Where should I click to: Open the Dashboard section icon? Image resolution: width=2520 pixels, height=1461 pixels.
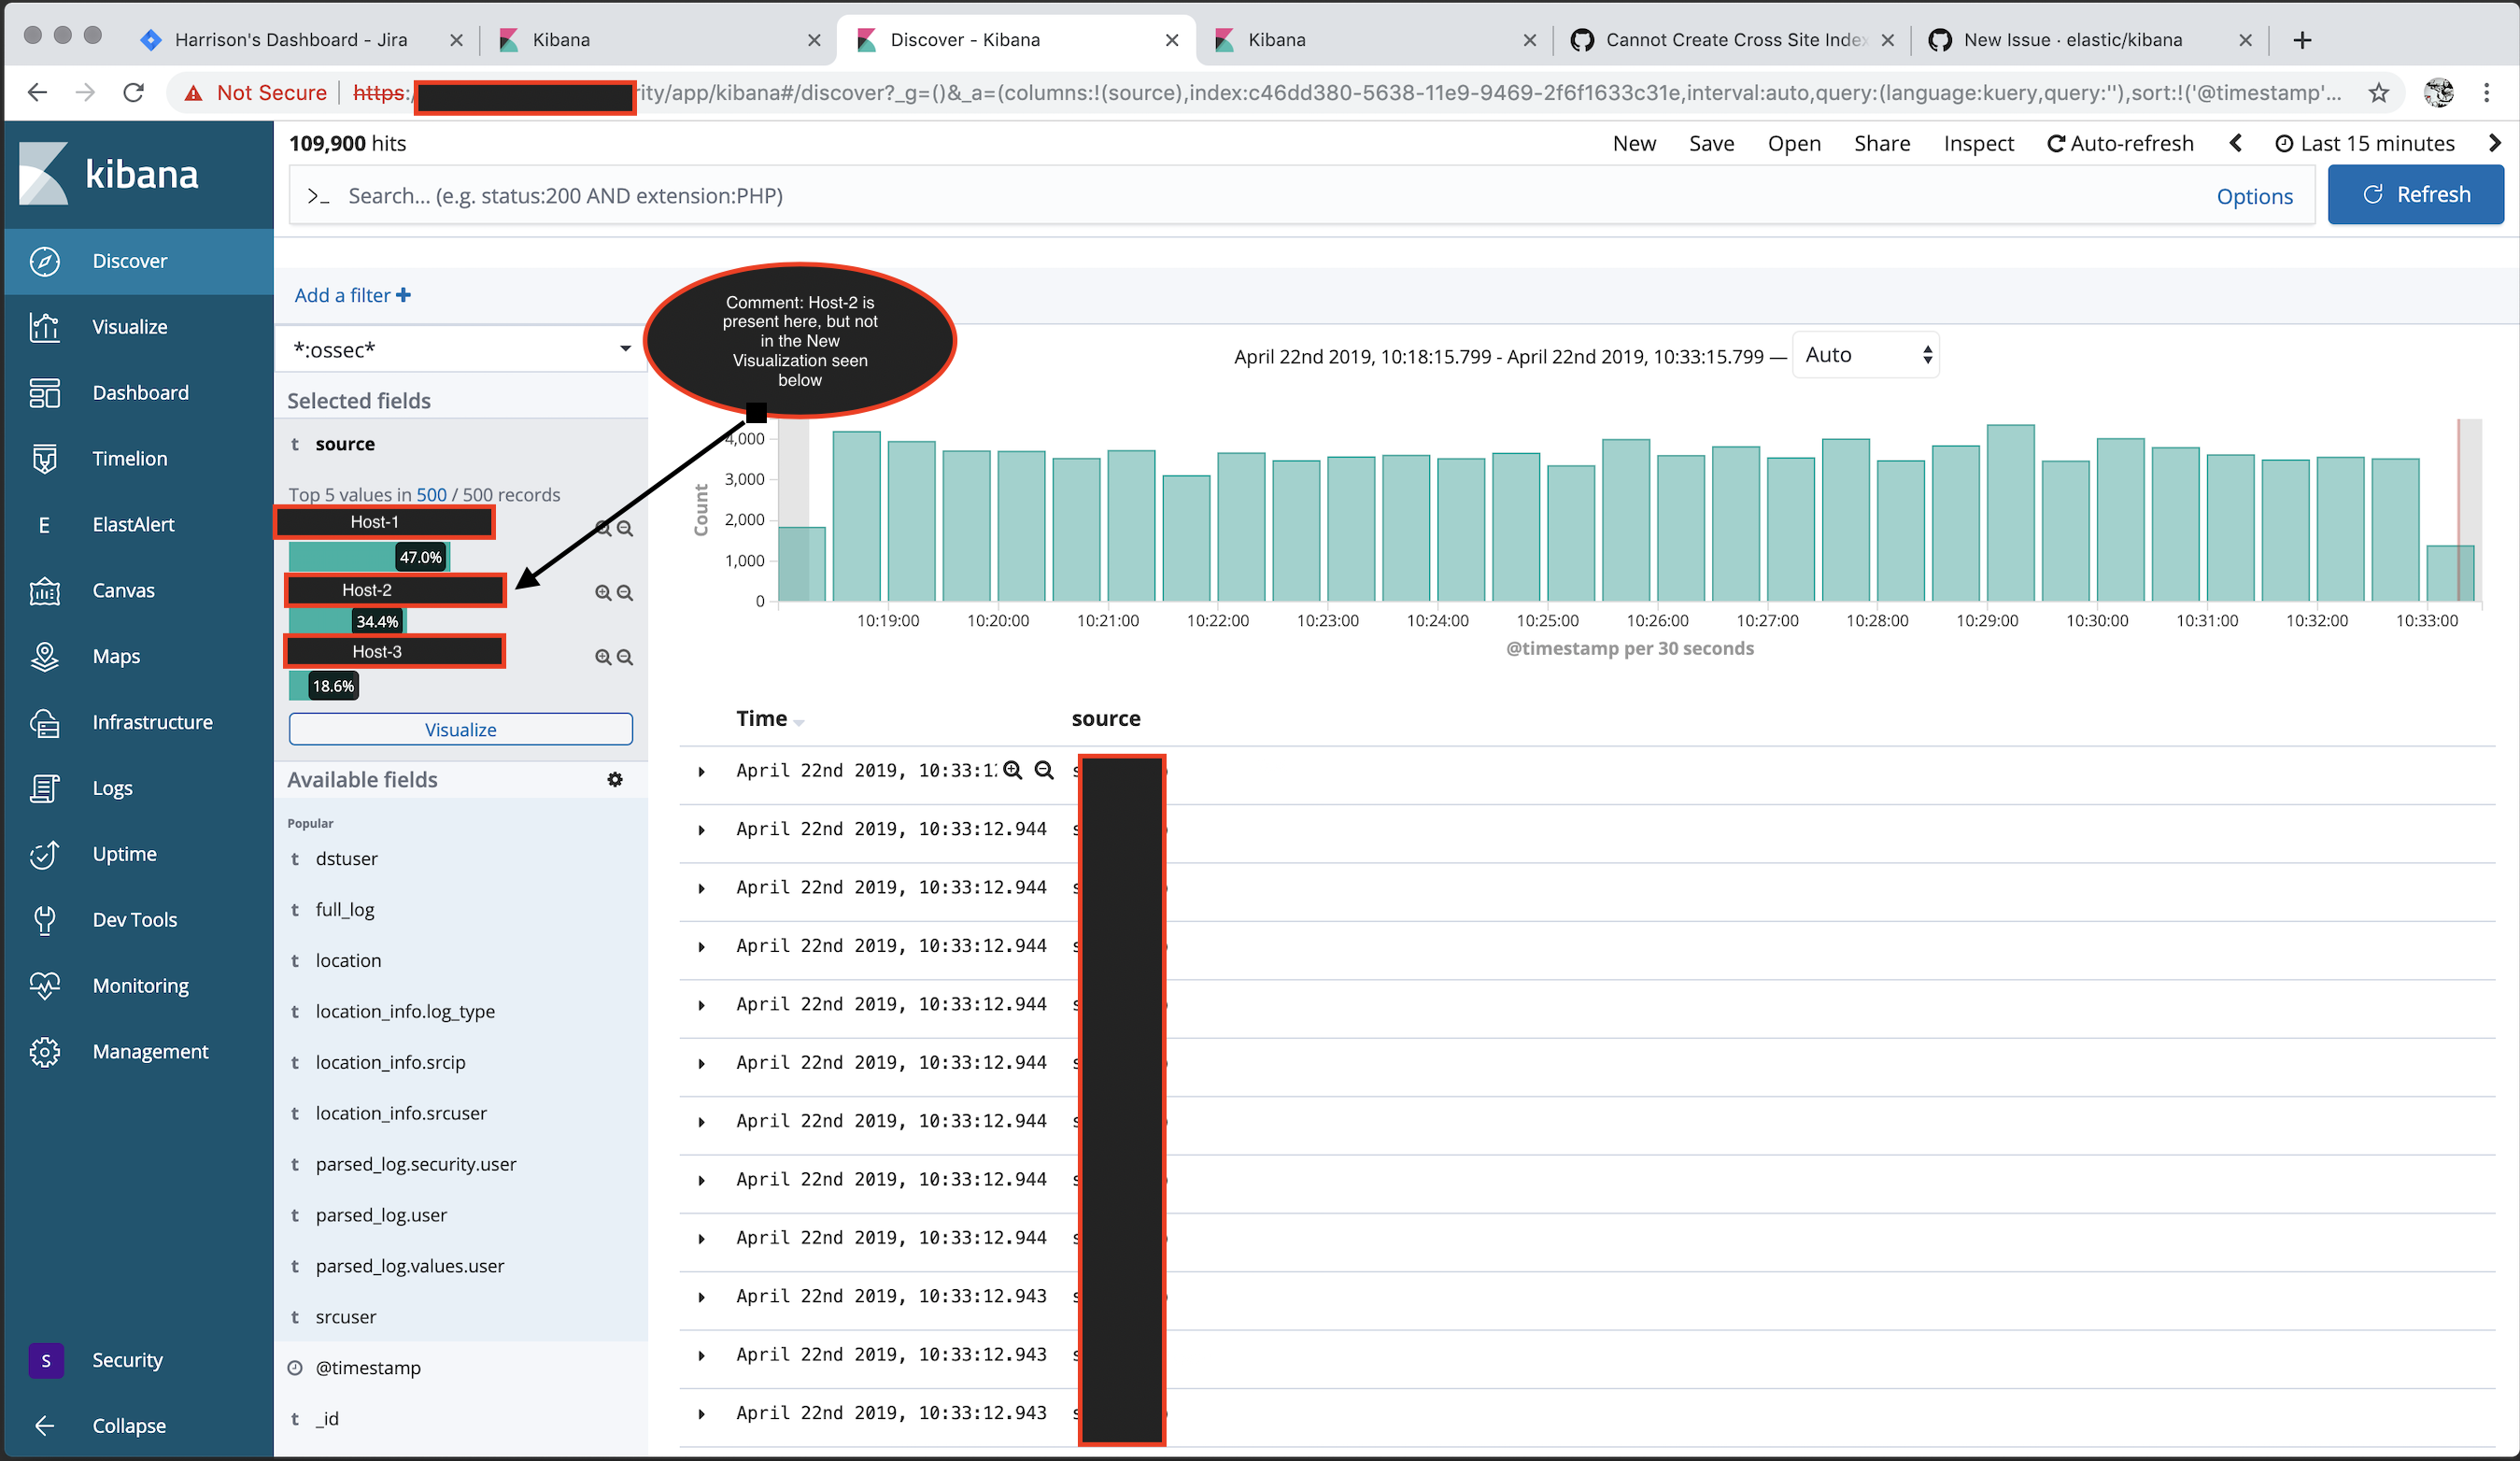coord(44,393)
